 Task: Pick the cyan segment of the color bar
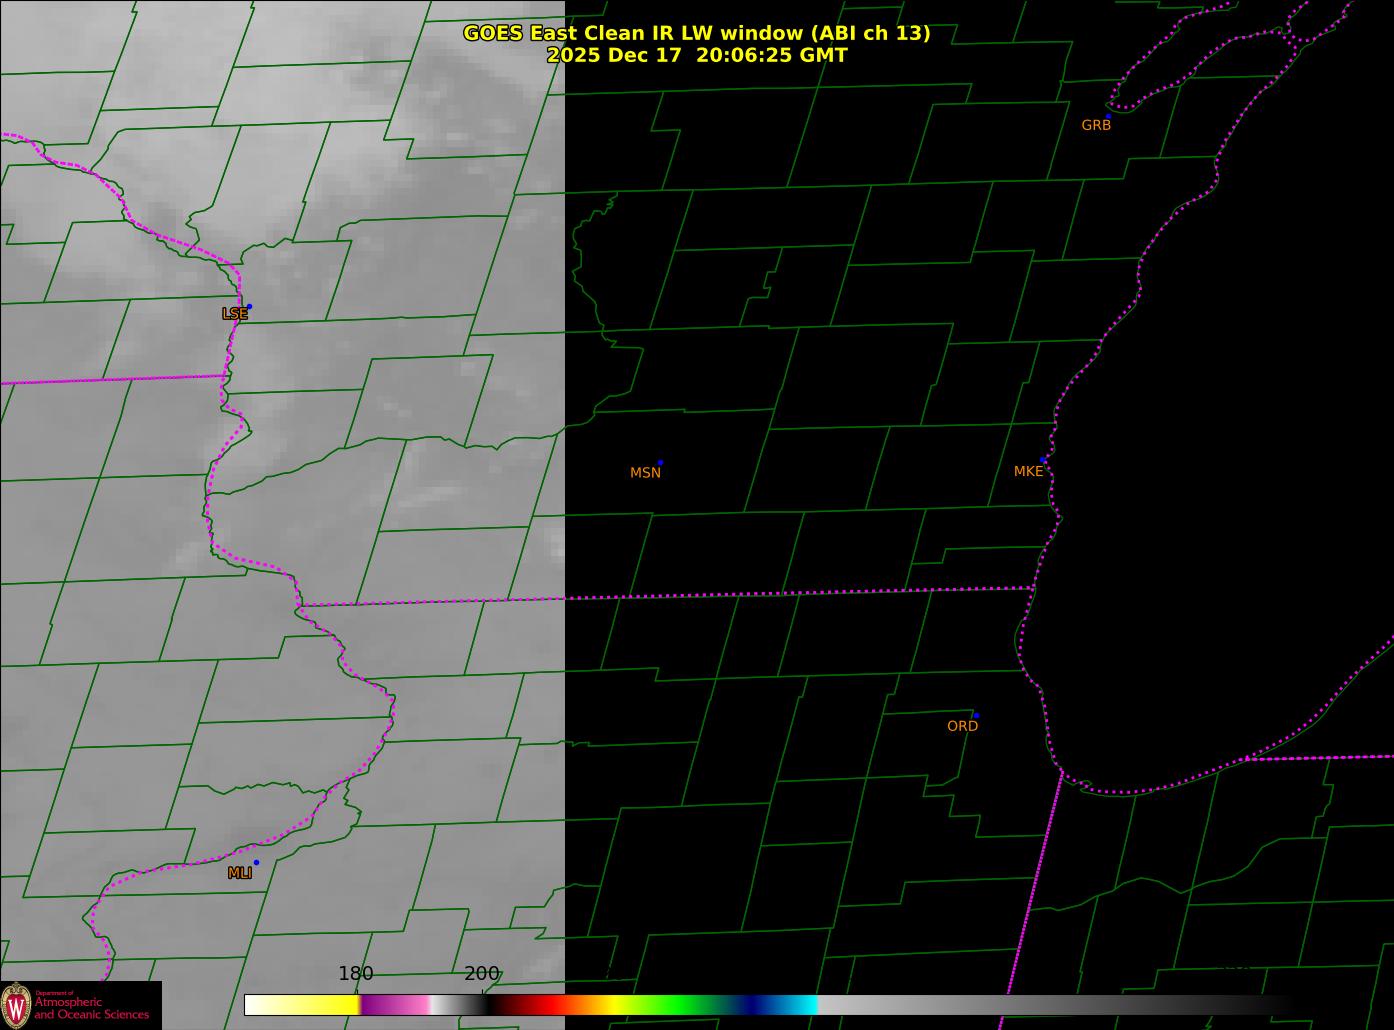tap(800, 1005)
